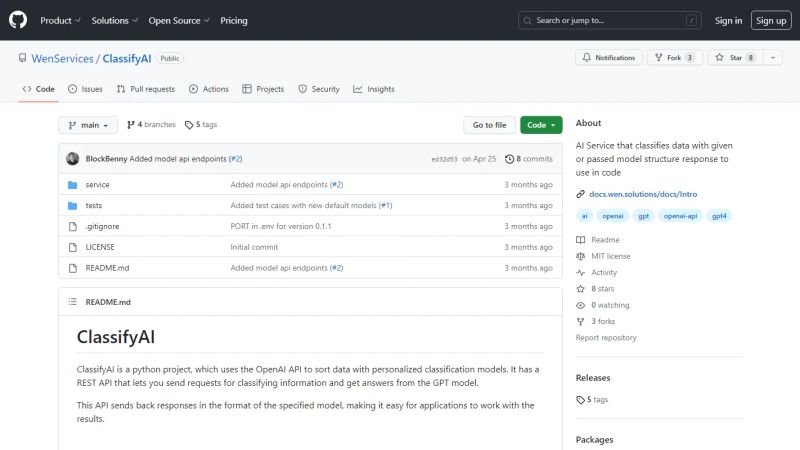
Task: Open 'PORT in .env for version 0.1.1' commit
Action: point(281,227)
